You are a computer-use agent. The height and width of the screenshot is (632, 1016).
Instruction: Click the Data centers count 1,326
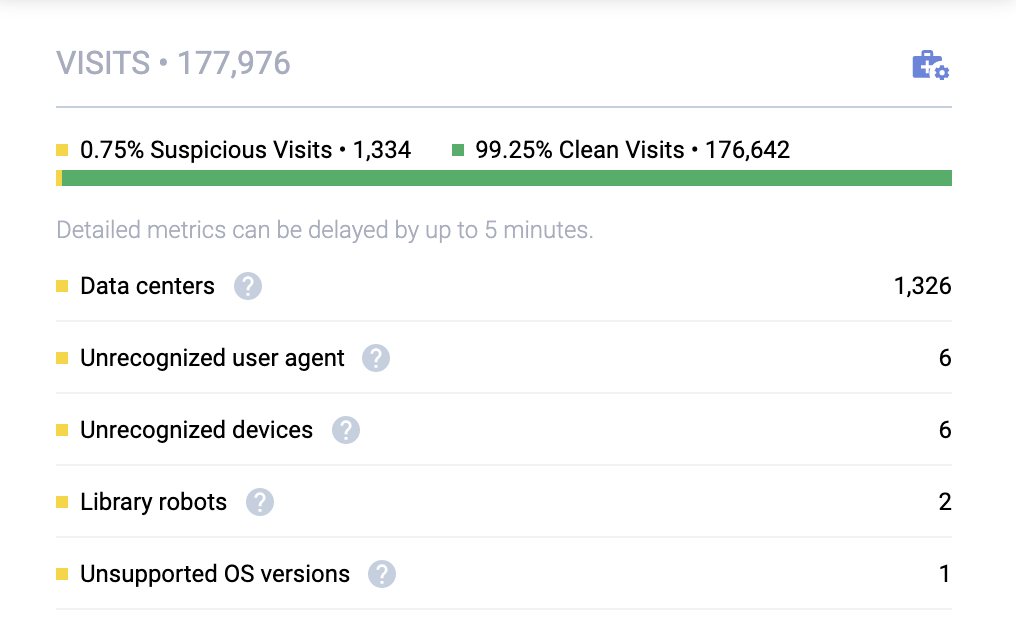[922, 287]
